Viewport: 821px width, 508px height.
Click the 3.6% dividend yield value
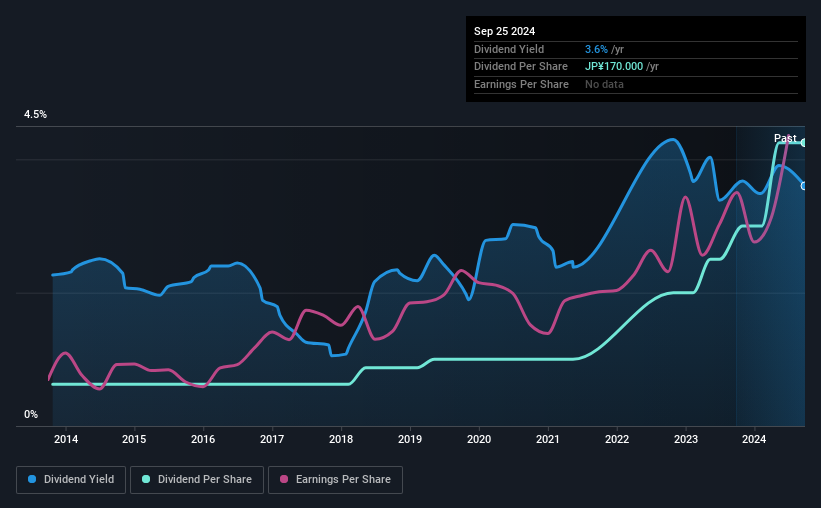[596, 49]
